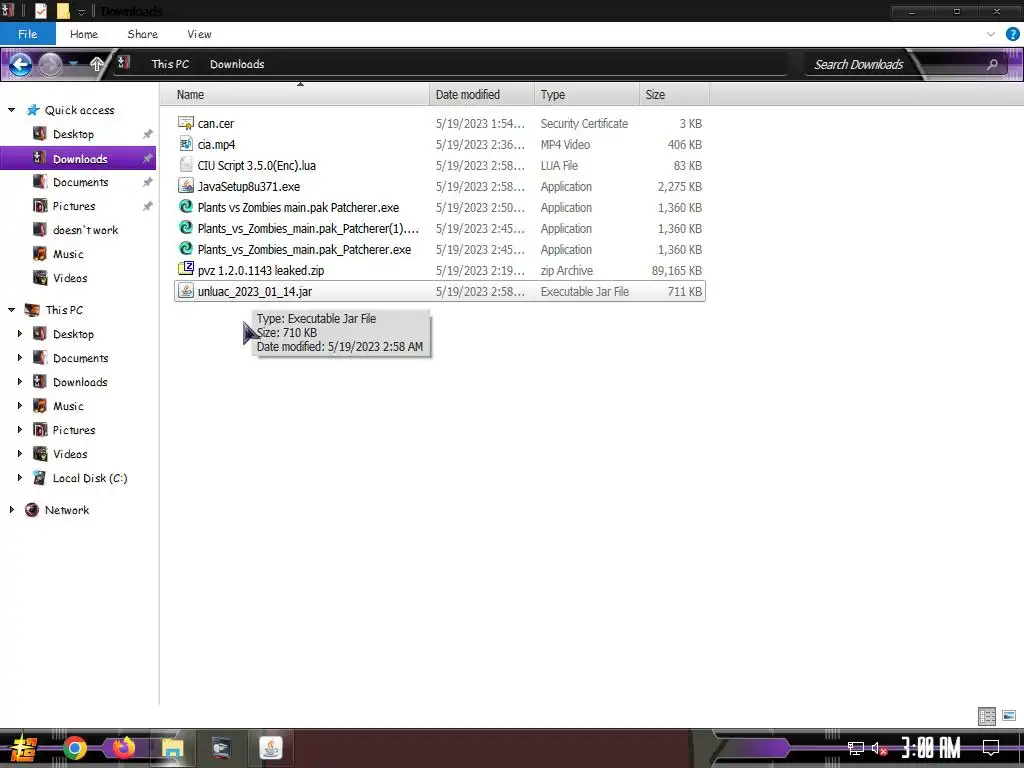This screenshot has width=1024, height=768.
Task: Sort by Name column header
Action: point(294,95)
